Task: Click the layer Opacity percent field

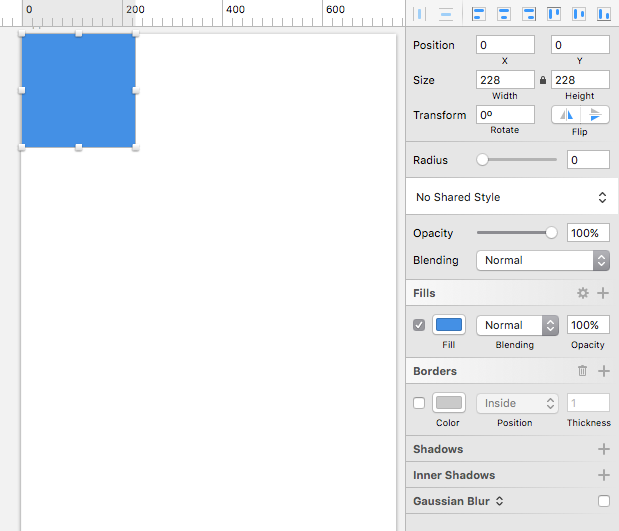Action: [588, 233]
